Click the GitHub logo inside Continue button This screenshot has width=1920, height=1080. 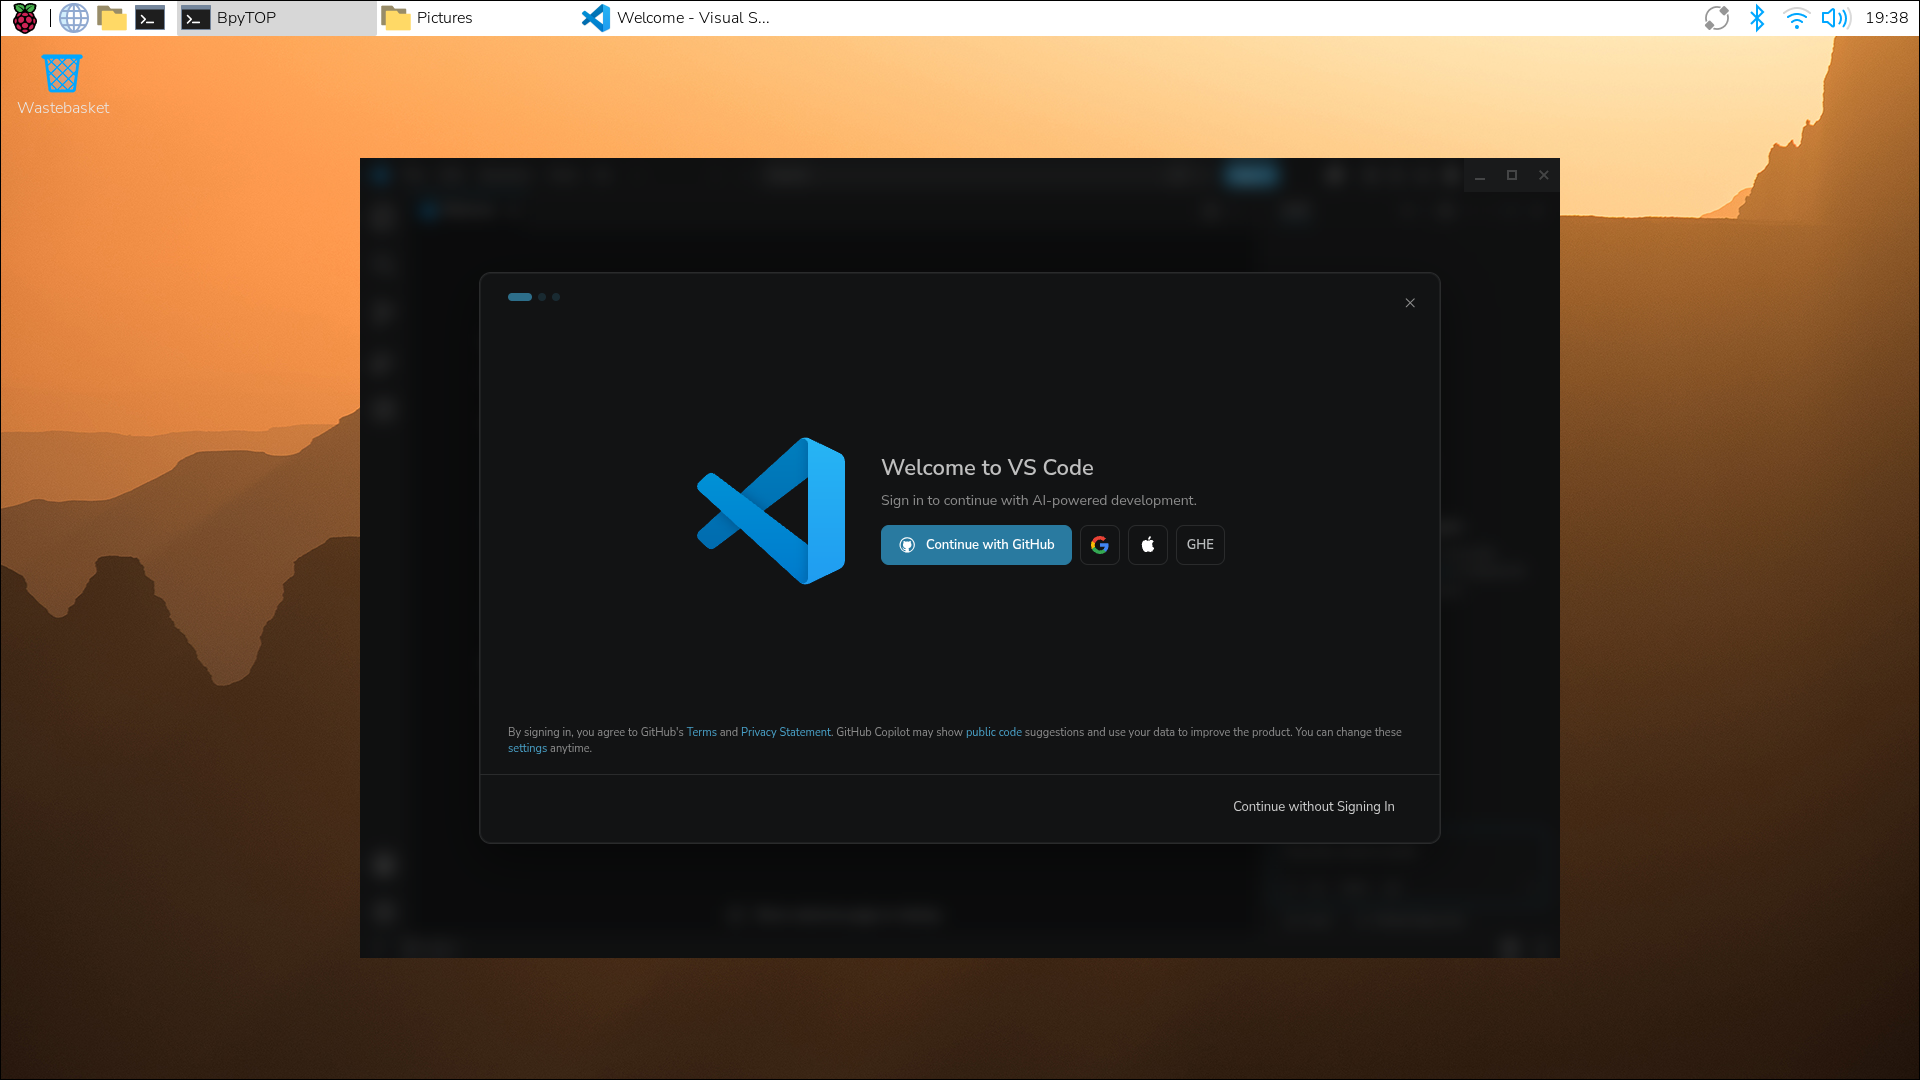907,545
